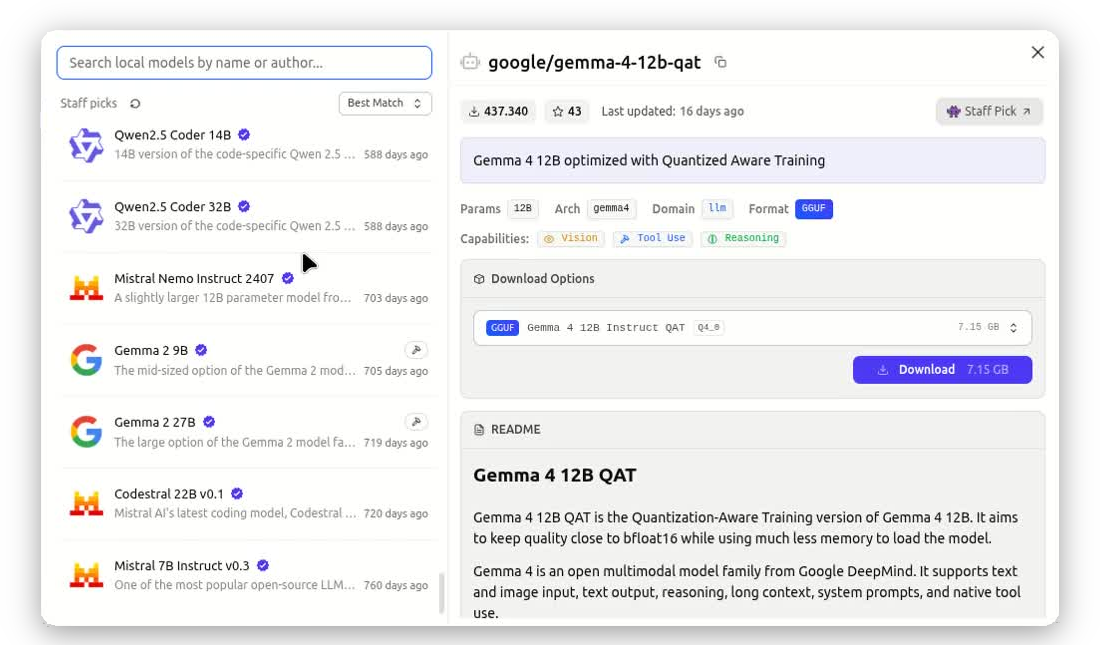Click the tool-use badge on Gemma 2 27B row
Screen dimensions: 1100x645
(x=416, y=422)
